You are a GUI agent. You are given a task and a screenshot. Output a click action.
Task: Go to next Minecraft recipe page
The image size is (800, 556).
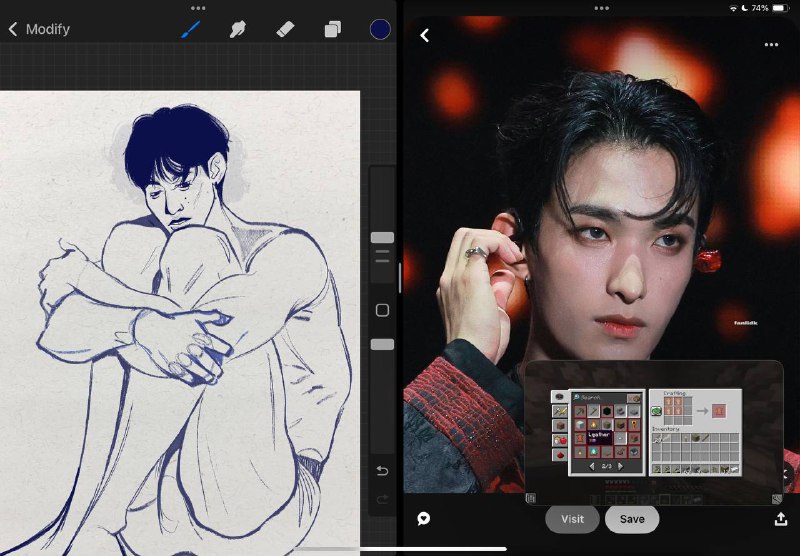pyautogui.click(x=621, y=466)
